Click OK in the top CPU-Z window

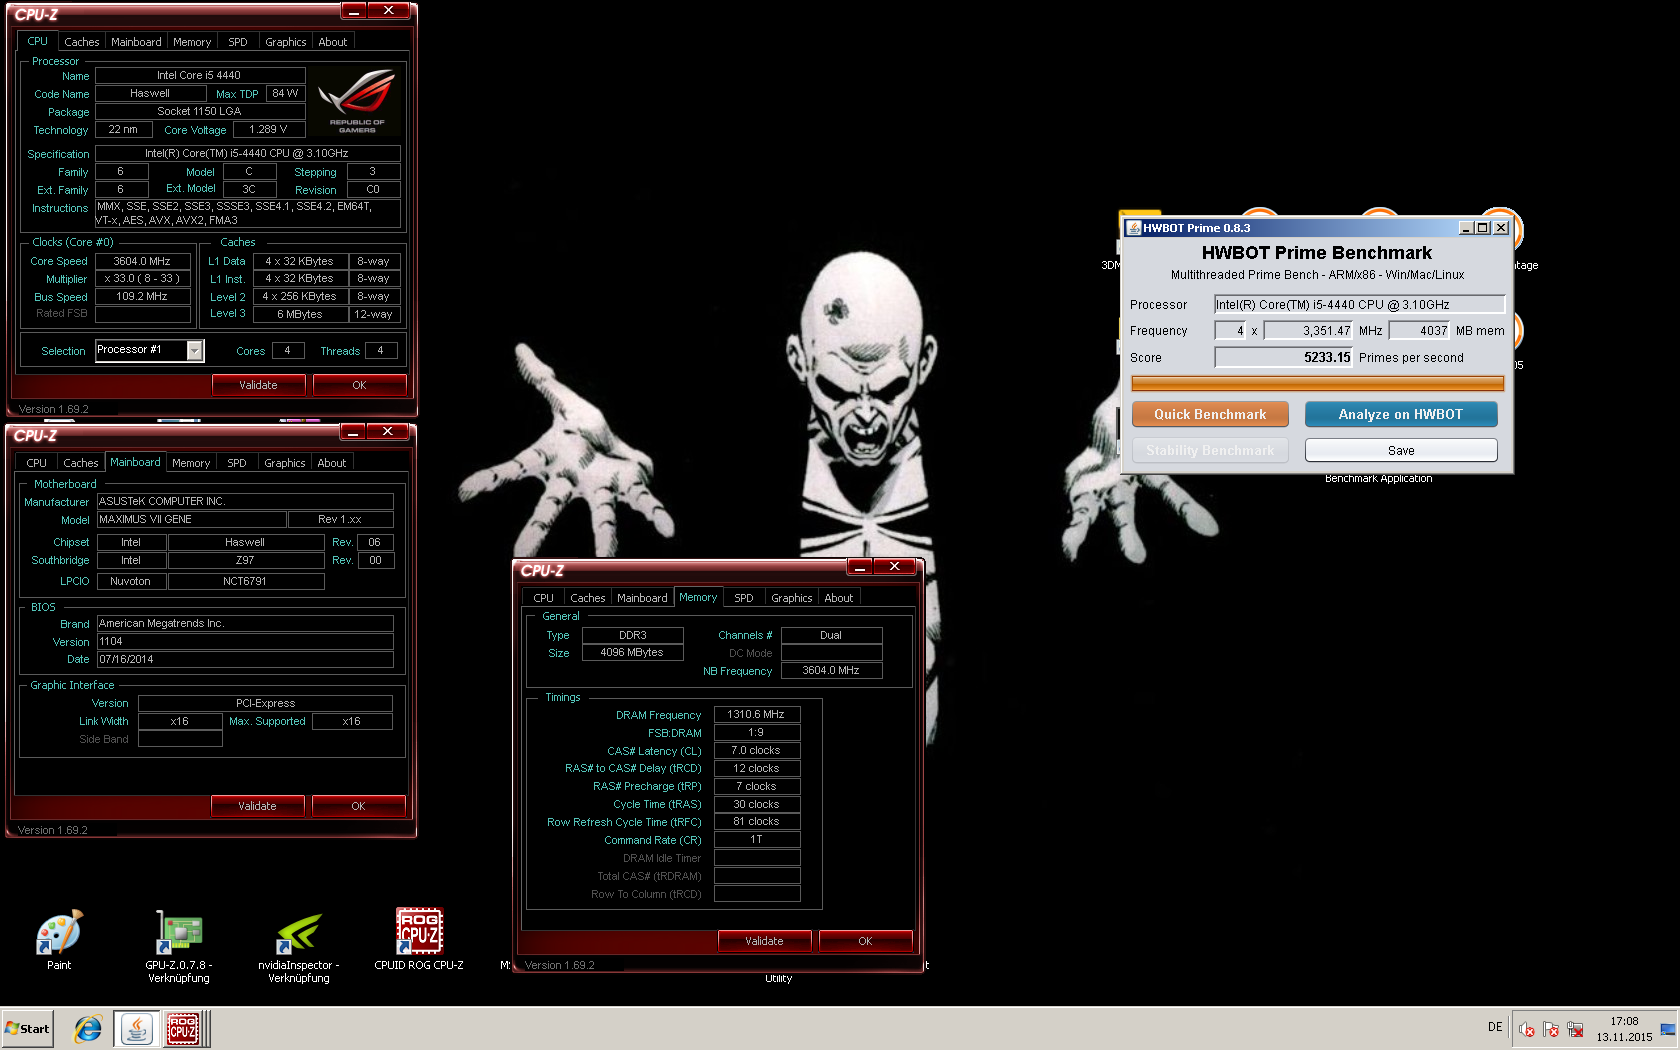(x=359, y=385)
